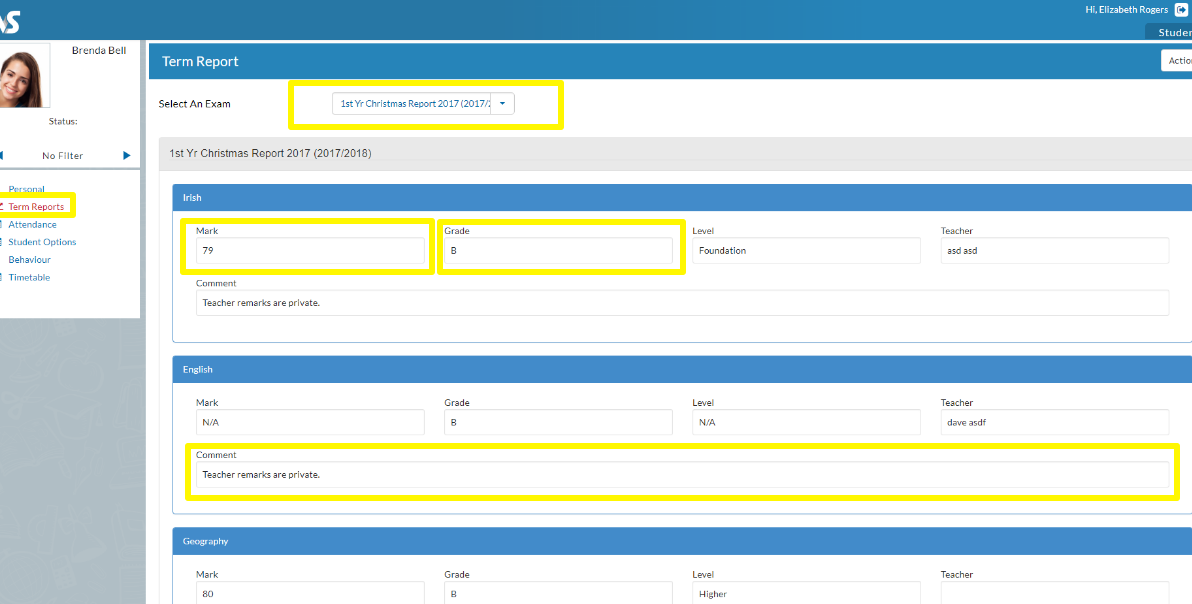Viewport: 1192px width, 604px height.
Task: Click the No Filter label
Action: click(x=62, y=156)
